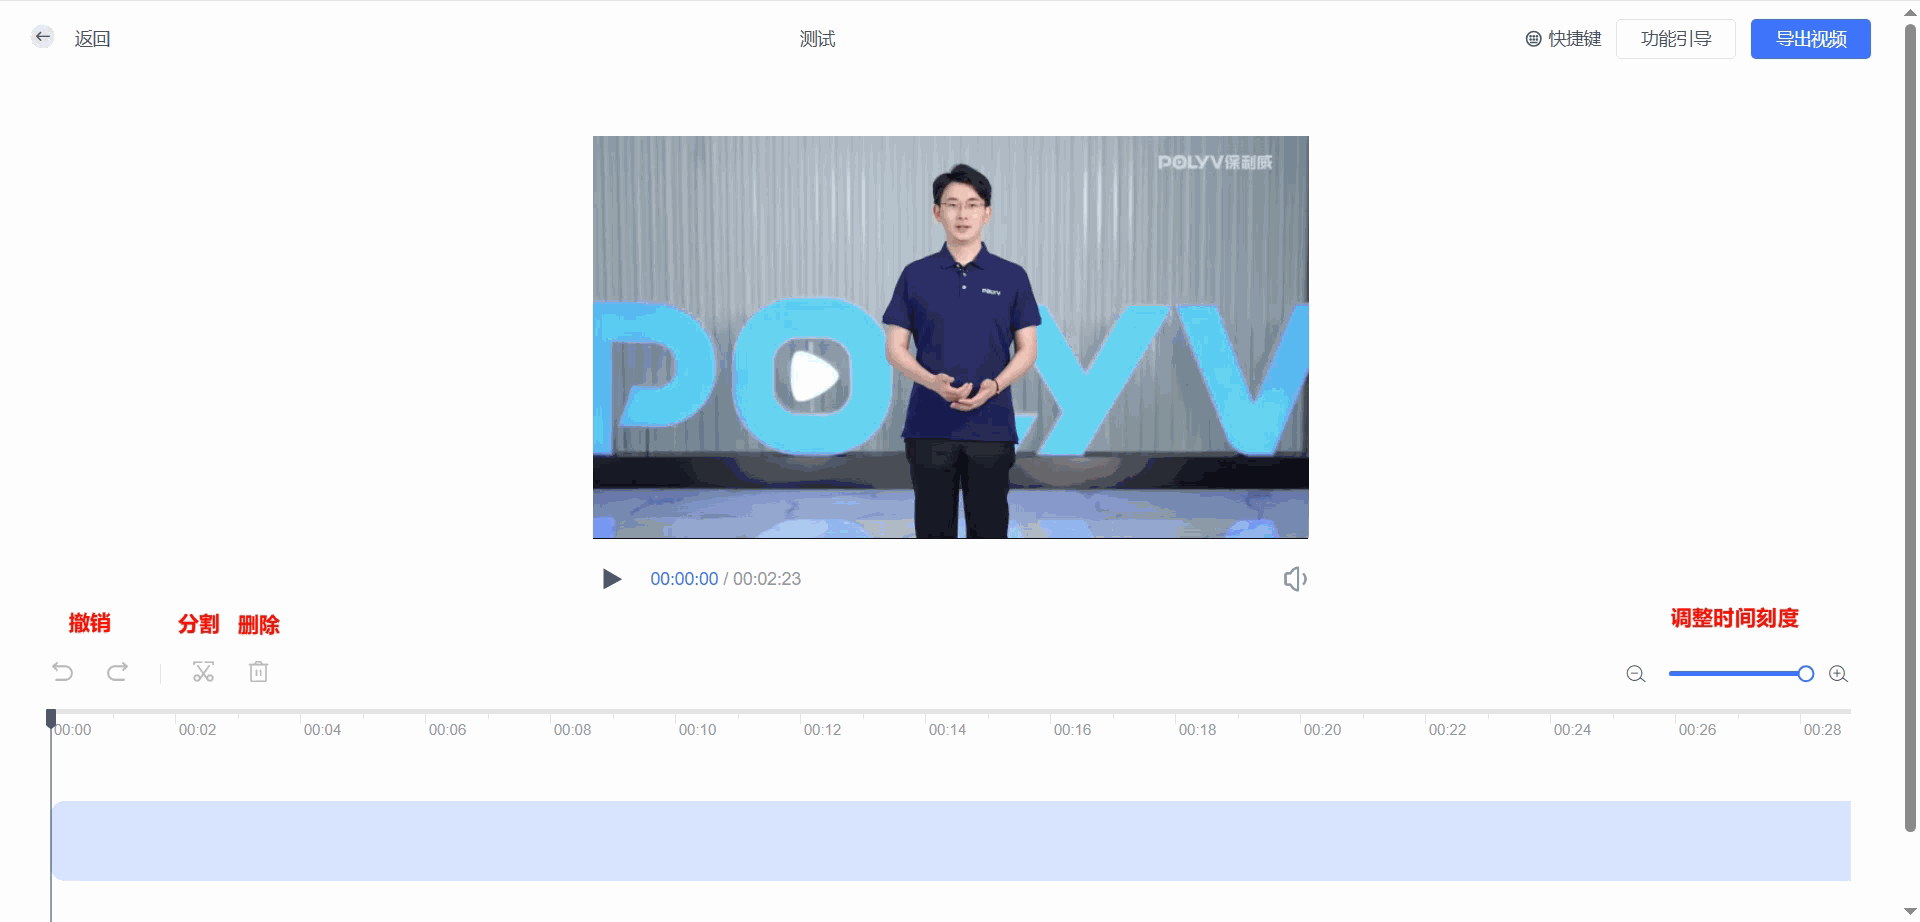Click the 00:08 ruler label
Image resolution: width=1920 pixels, height=922 pixels.
click(572, 730)
